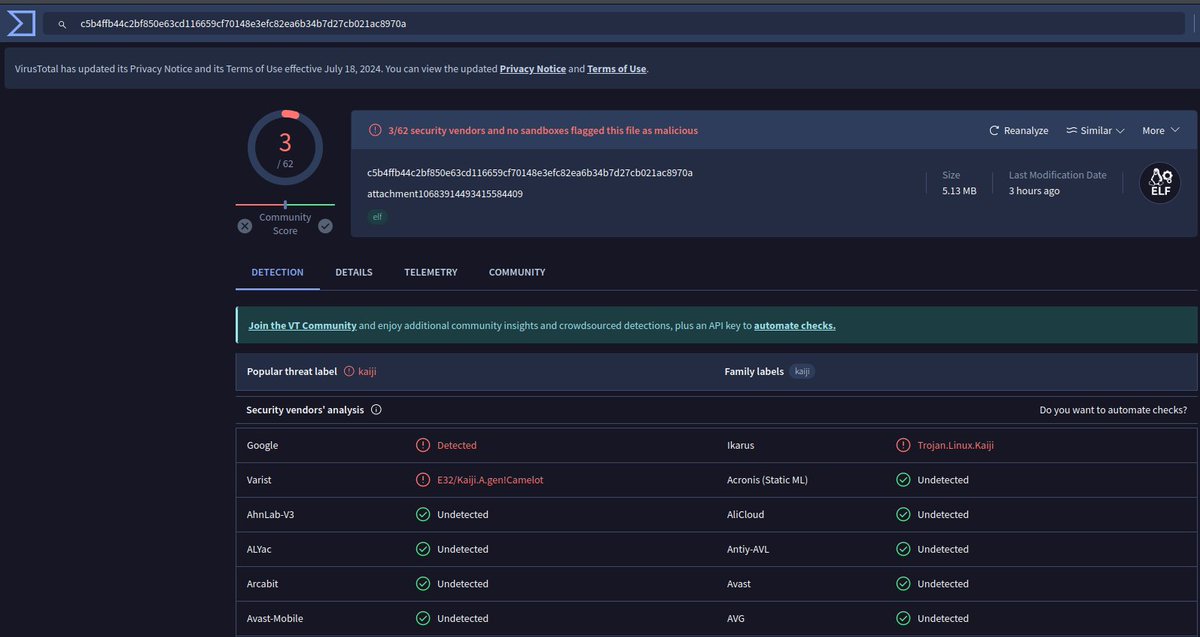This screenshot has height=637, width=1200.
Task: Open the Privacy Notice link
Action: [x=533, y=69]
